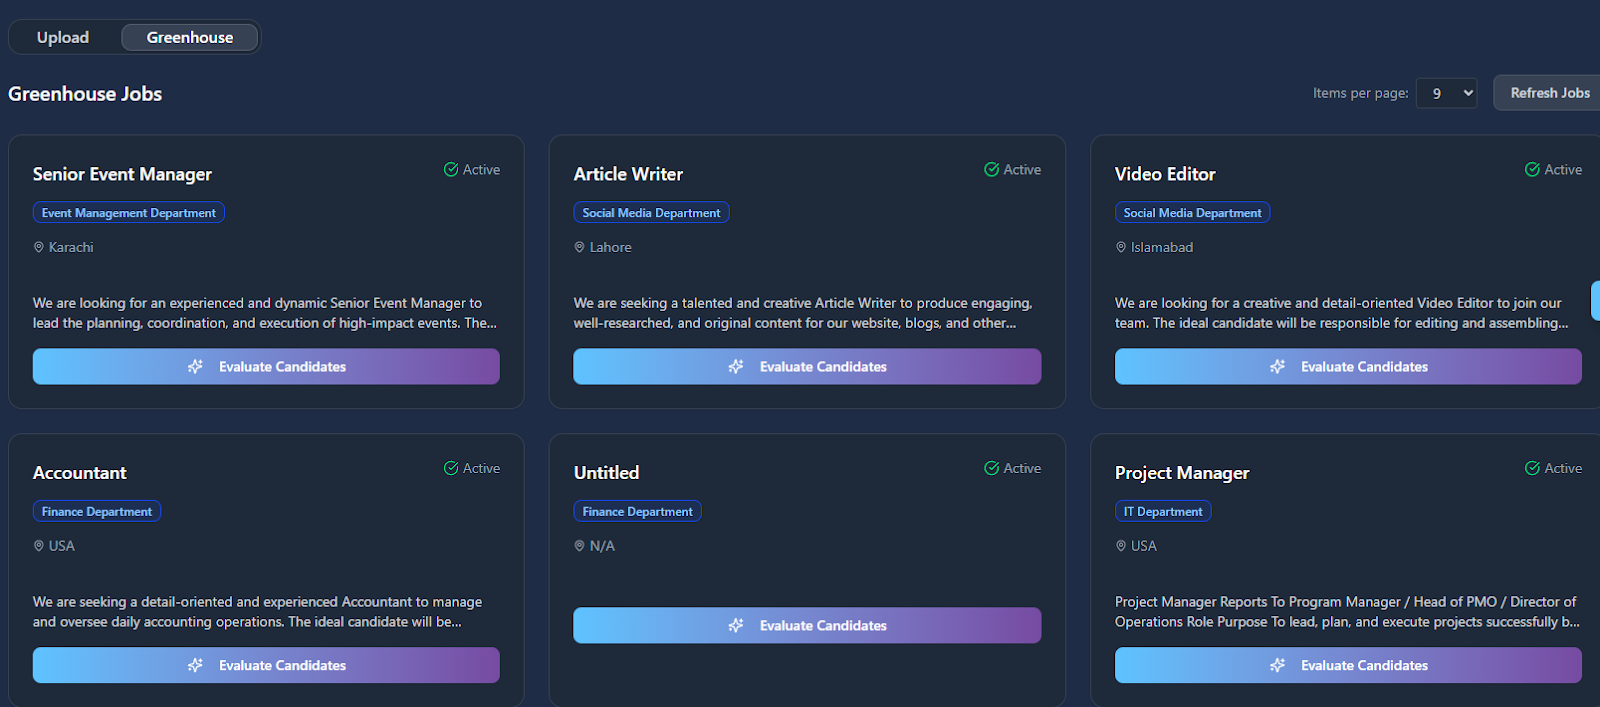Open the Items per page dropdown
Viewport: 1600px width, 707px height.
tap(1446, 93)
